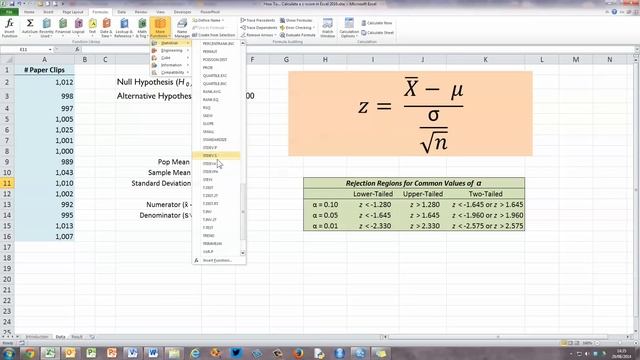
Task: Open the Date & Time functions library
Action: pyautogui.click(x=107, y=28)
